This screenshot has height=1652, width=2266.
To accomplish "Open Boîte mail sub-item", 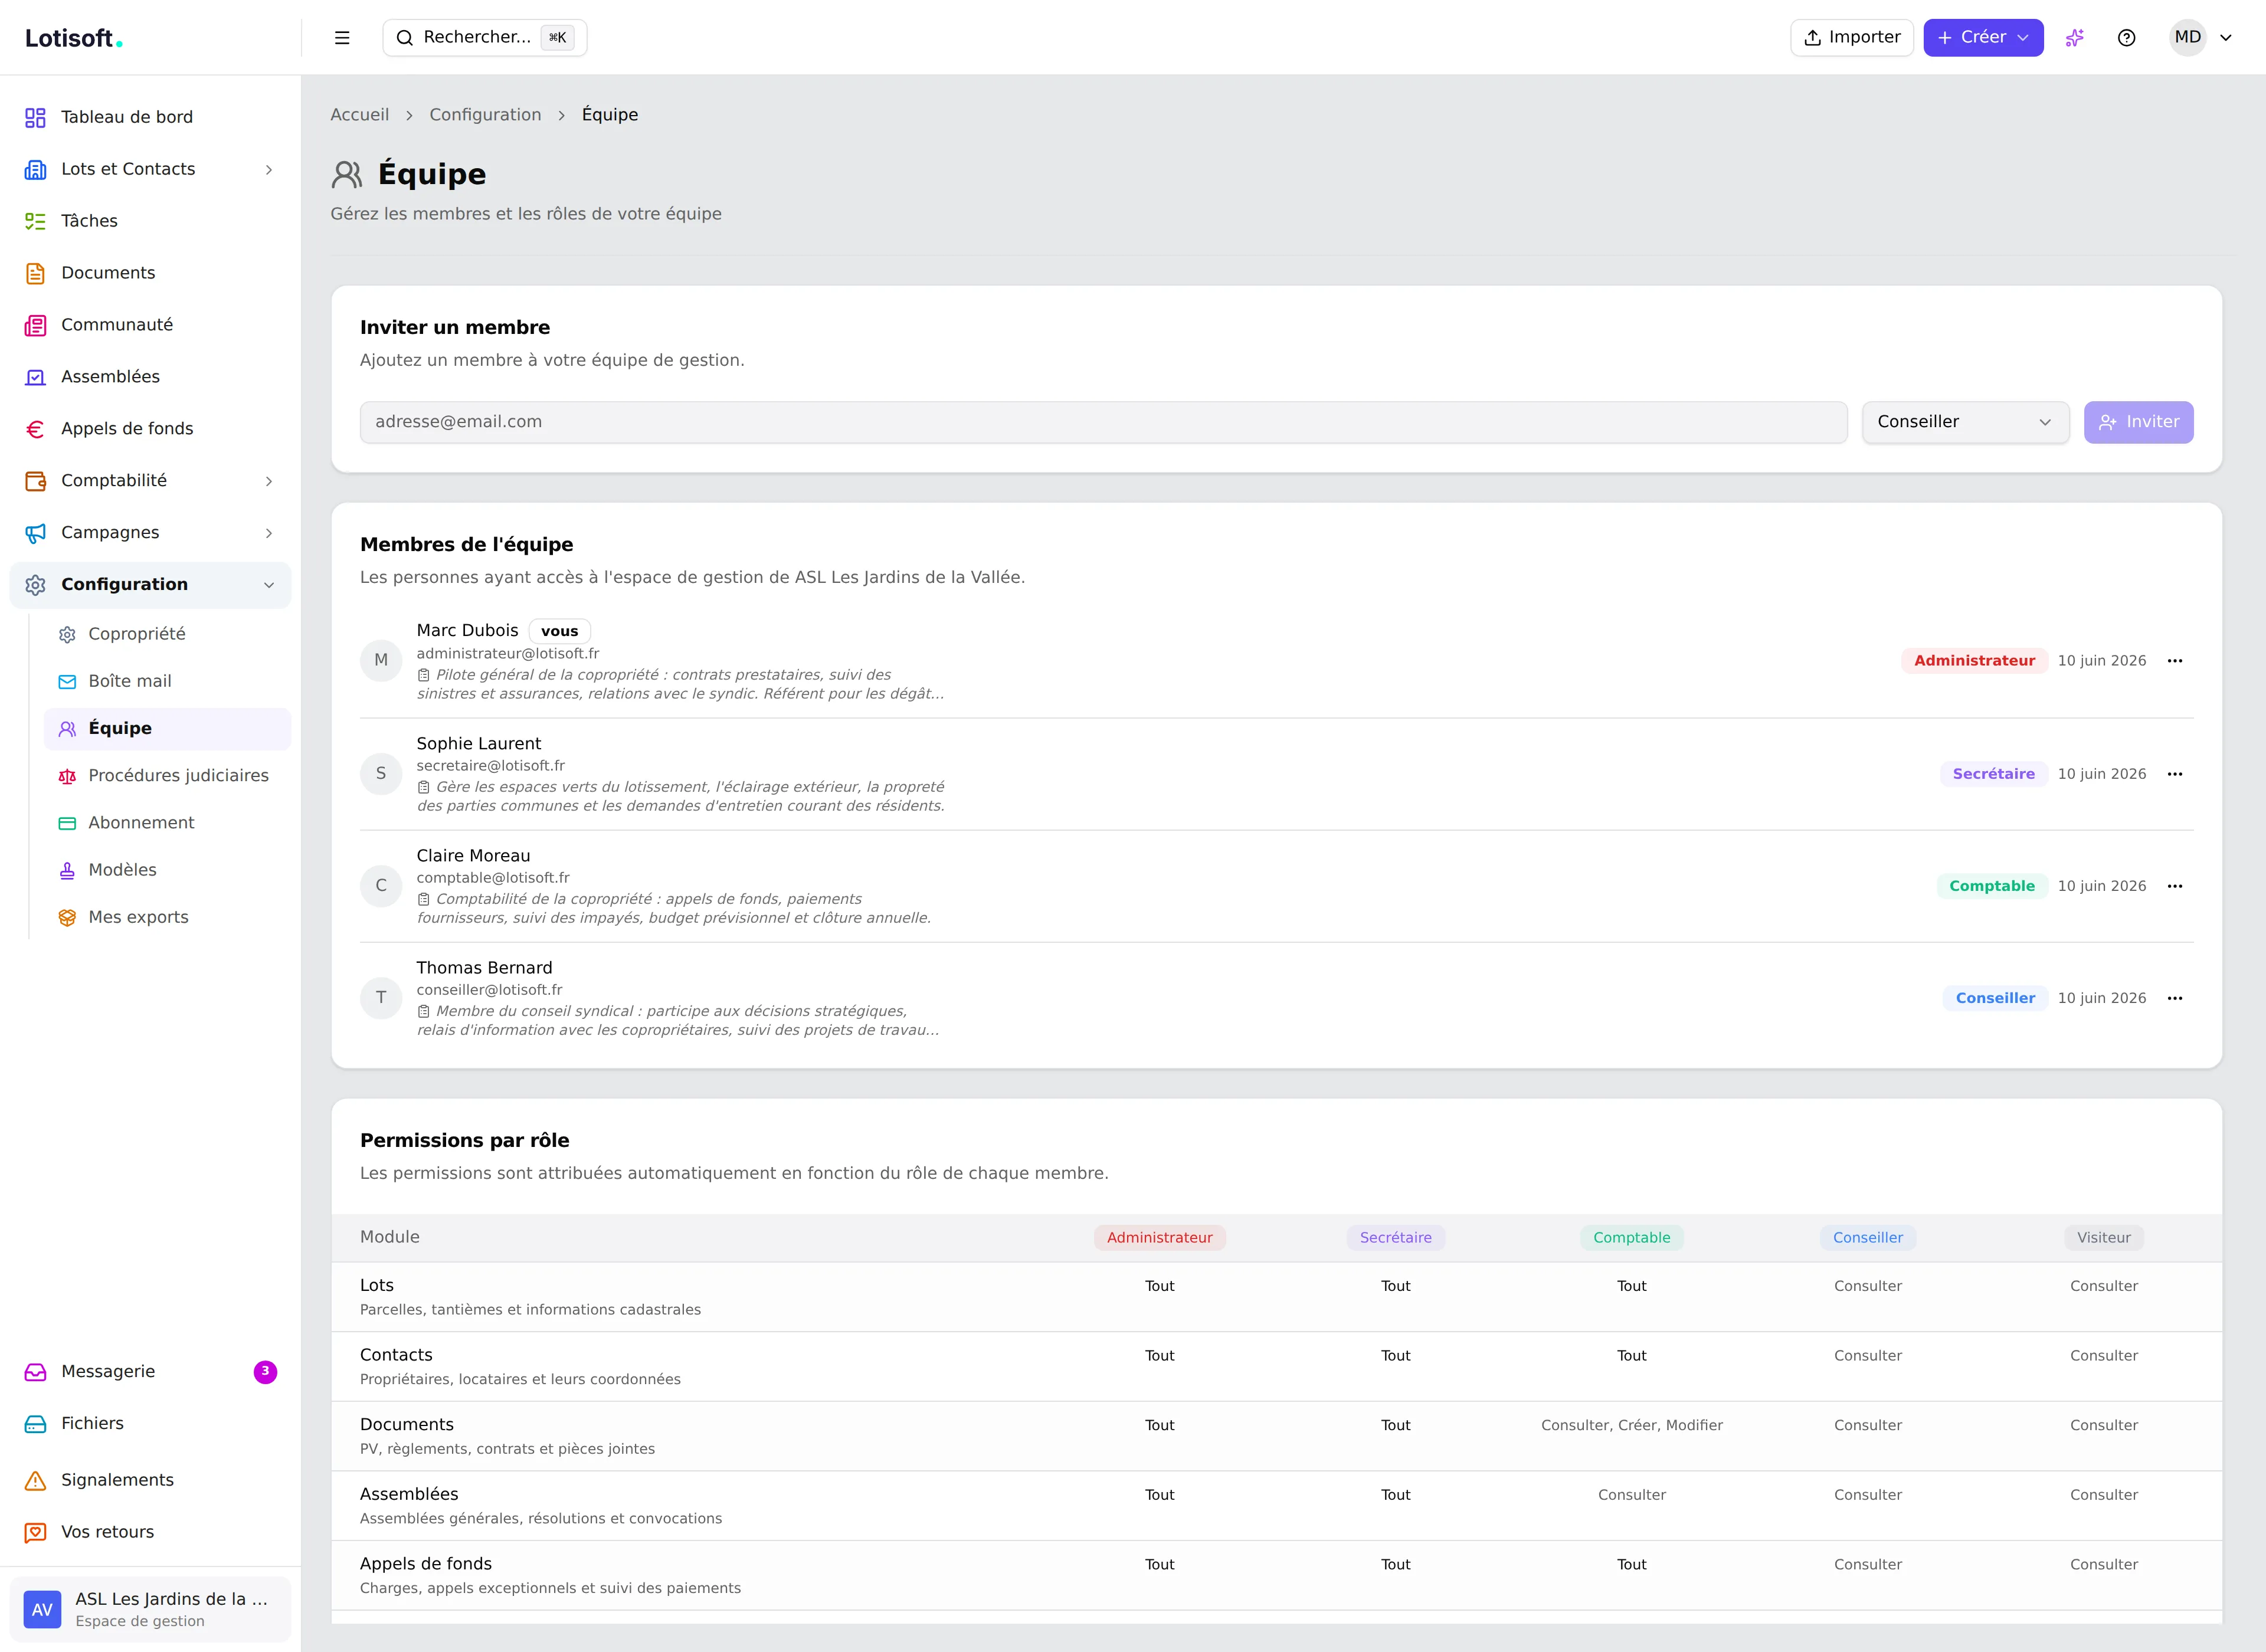I will tap(167, 681).
